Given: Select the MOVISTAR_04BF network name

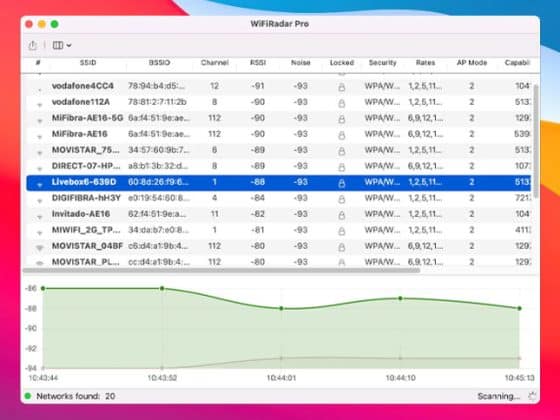Looking at the screenshot, I should coord(88,246).
